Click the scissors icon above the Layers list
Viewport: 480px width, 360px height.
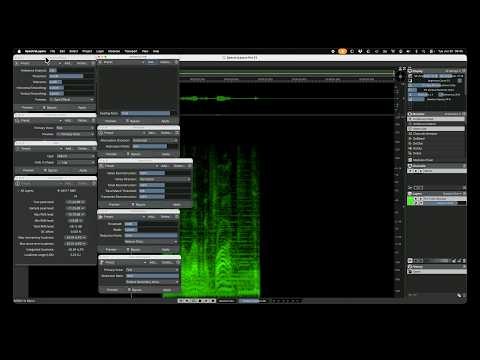point(410,188)
